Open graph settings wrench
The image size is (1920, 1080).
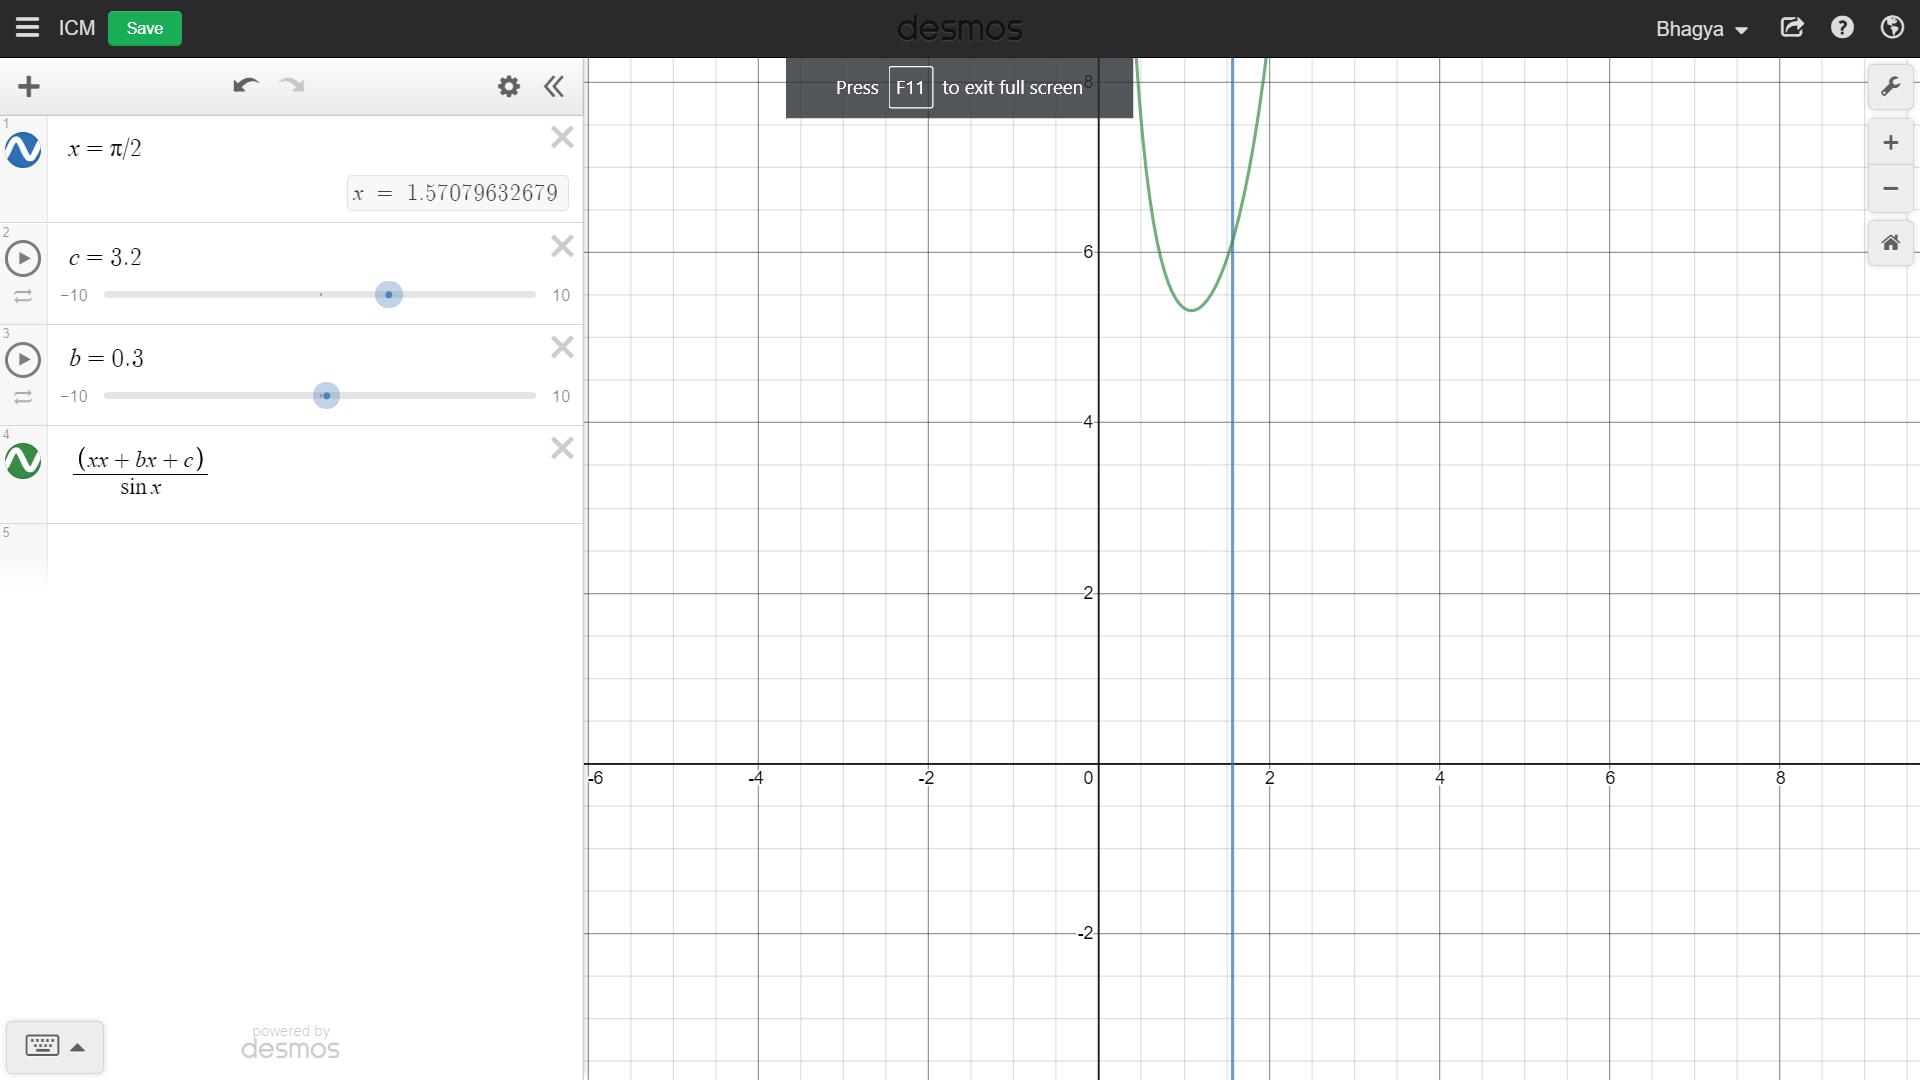tap(1890, 87)
